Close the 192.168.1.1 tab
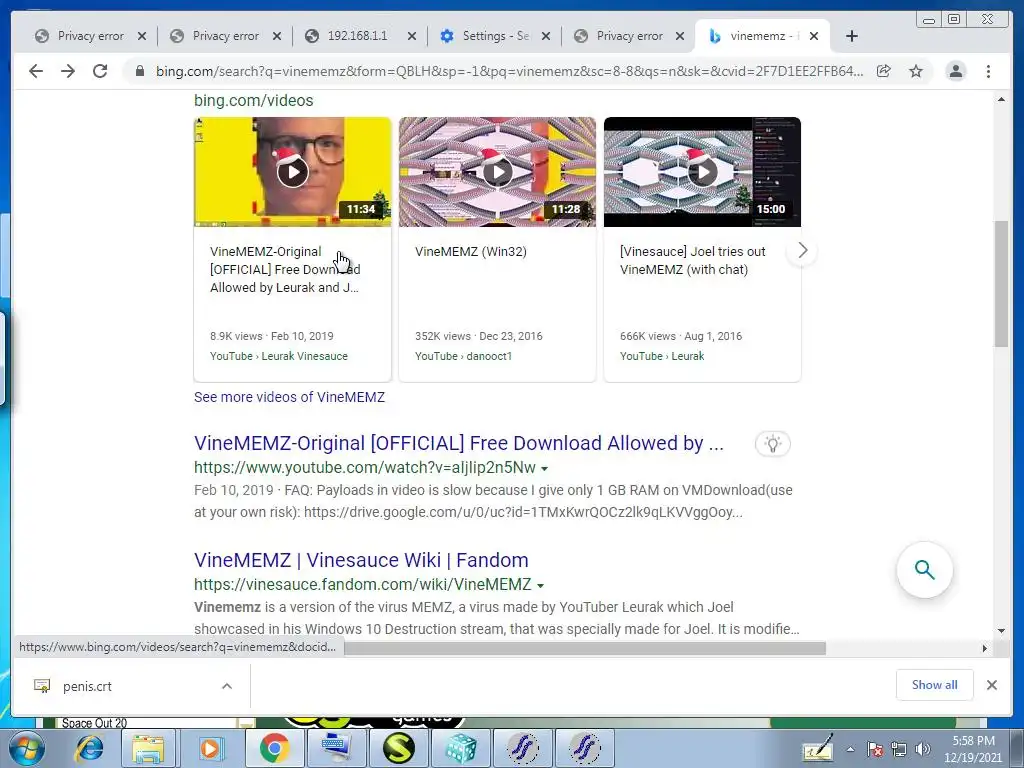The width and height of the screenshot is (1024, 768). coord(411,36)
